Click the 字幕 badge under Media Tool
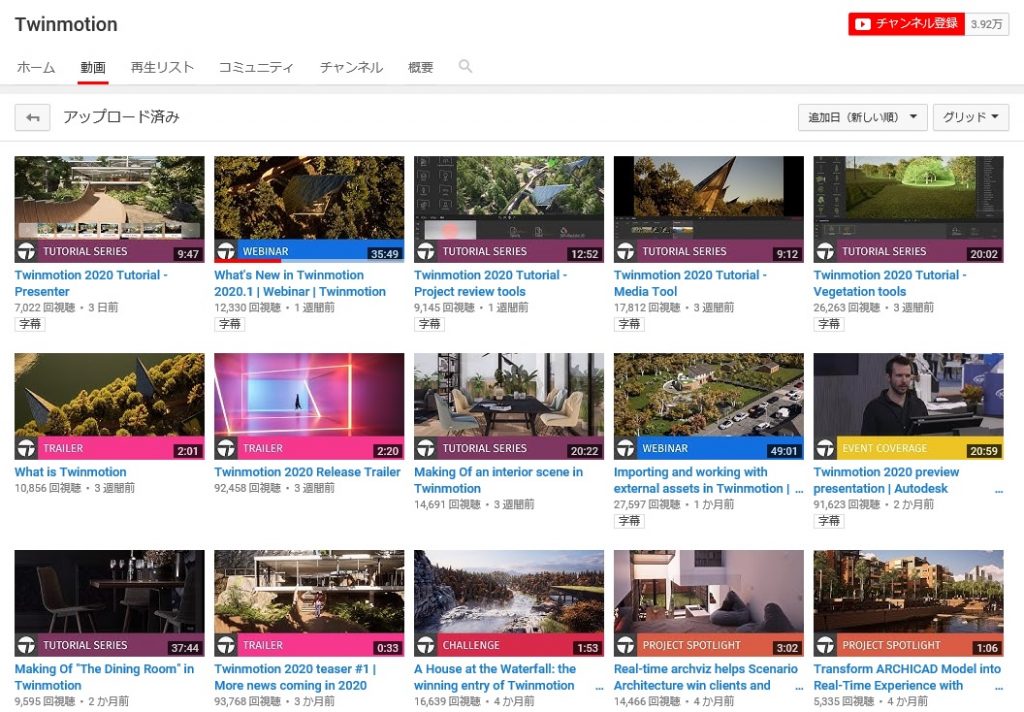Screen dimensions: 1024x712 tap(630, 324)
